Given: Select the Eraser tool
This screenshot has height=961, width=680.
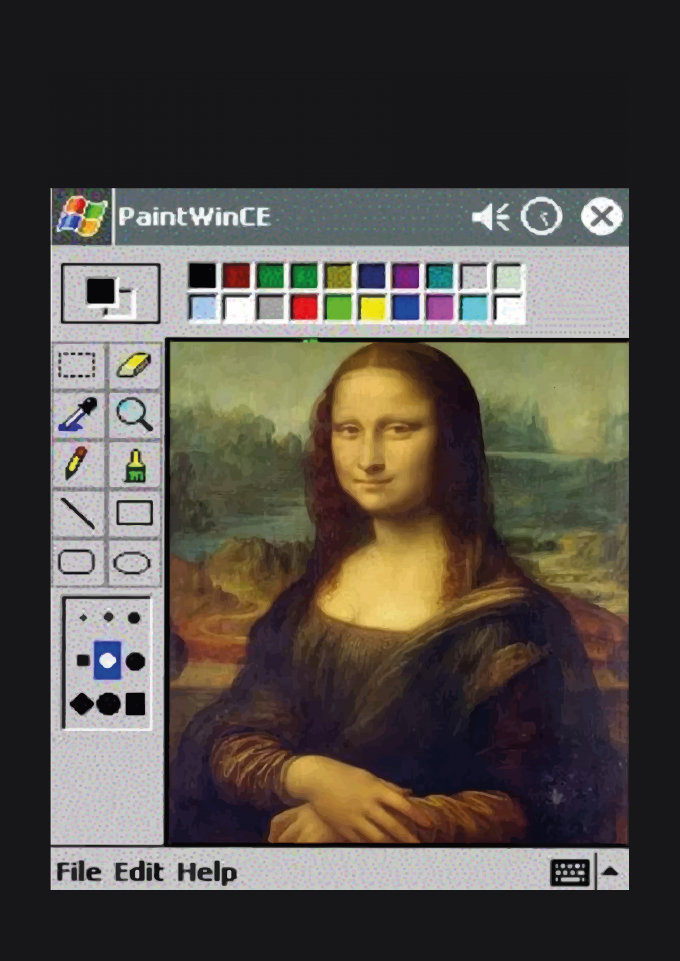Looking at the screenshot, I should click(134, 365).
